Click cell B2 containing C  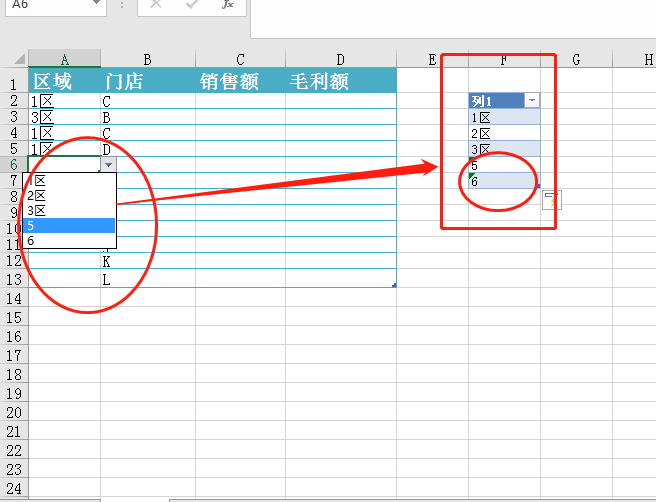click(148, 101)
